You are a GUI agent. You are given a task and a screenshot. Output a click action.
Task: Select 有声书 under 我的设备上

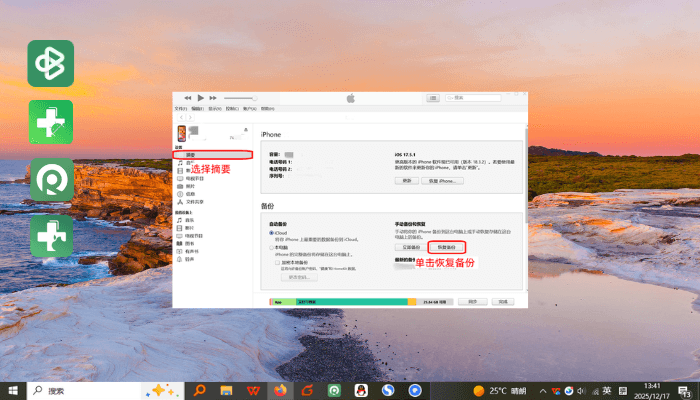tap(188, 251)
